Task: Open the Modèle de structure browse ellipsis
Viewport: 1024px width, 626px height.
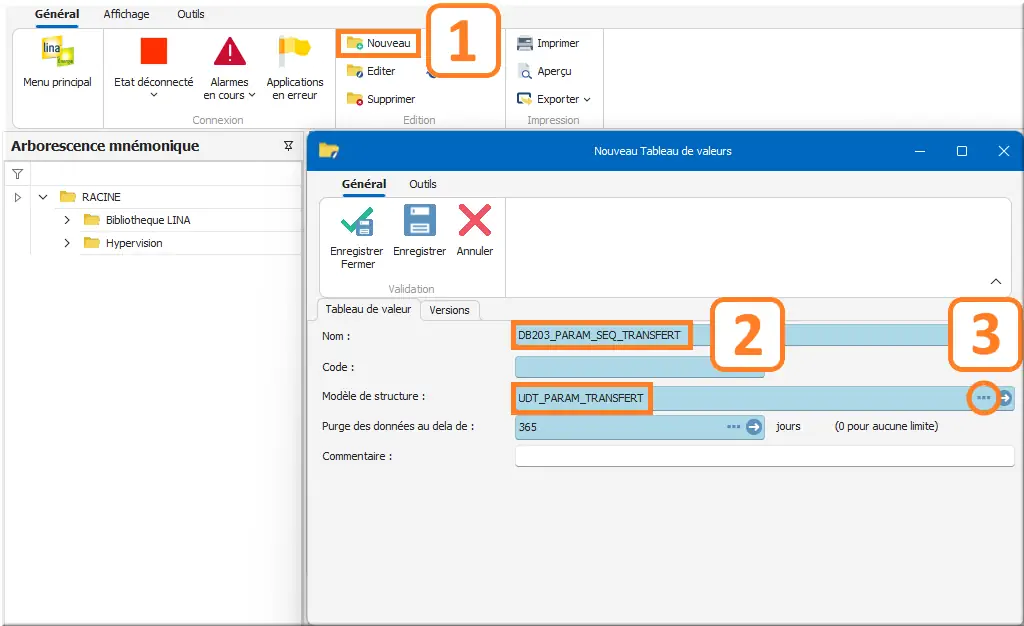Action: (x=984, y=398)
